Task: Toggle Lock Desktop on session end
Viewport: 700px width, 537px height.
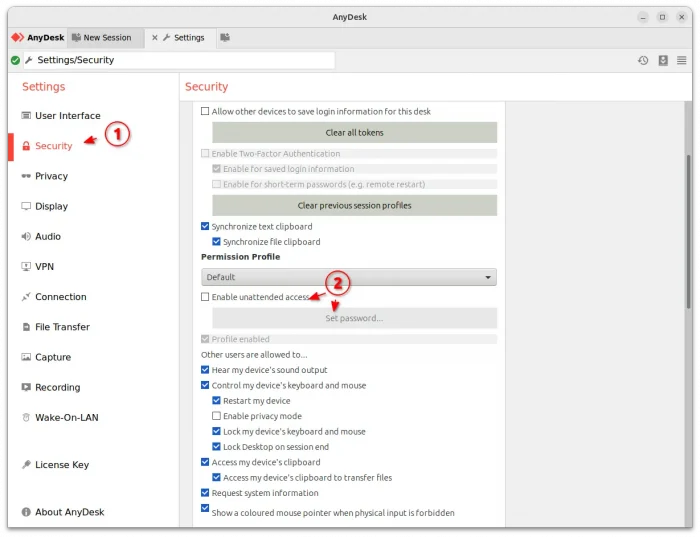Action: click(x=217, y=446)
